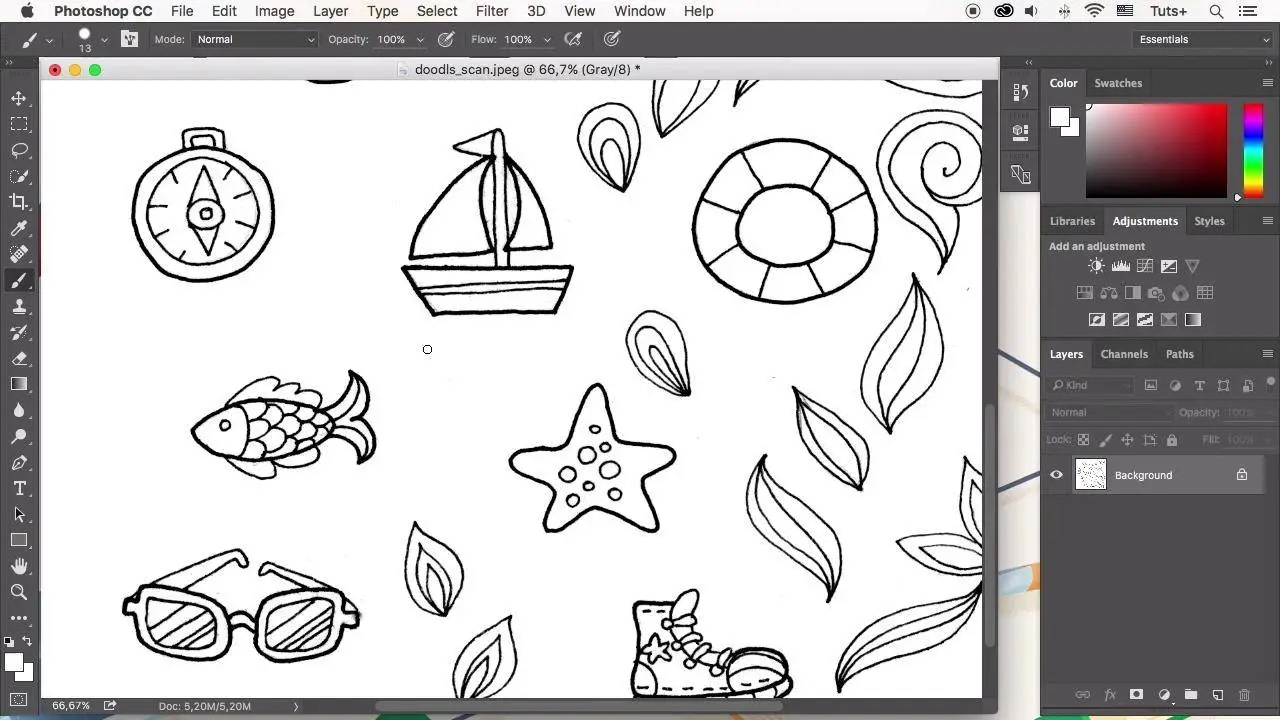Open the Flow slider dropdown arrow
This screenshot has height=720, width=1280.
[547, 39]
